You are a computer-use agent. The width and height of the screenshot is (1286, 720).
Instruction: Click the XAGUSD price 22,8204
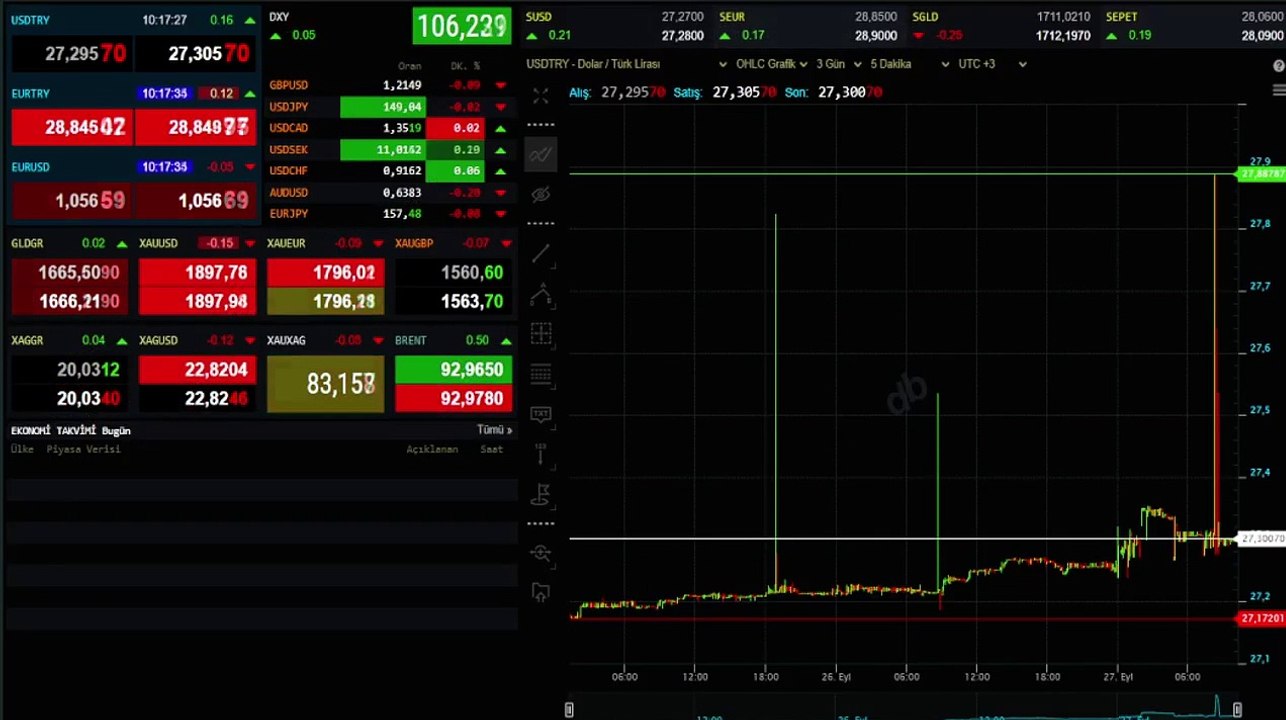click(x=198, y=370)
